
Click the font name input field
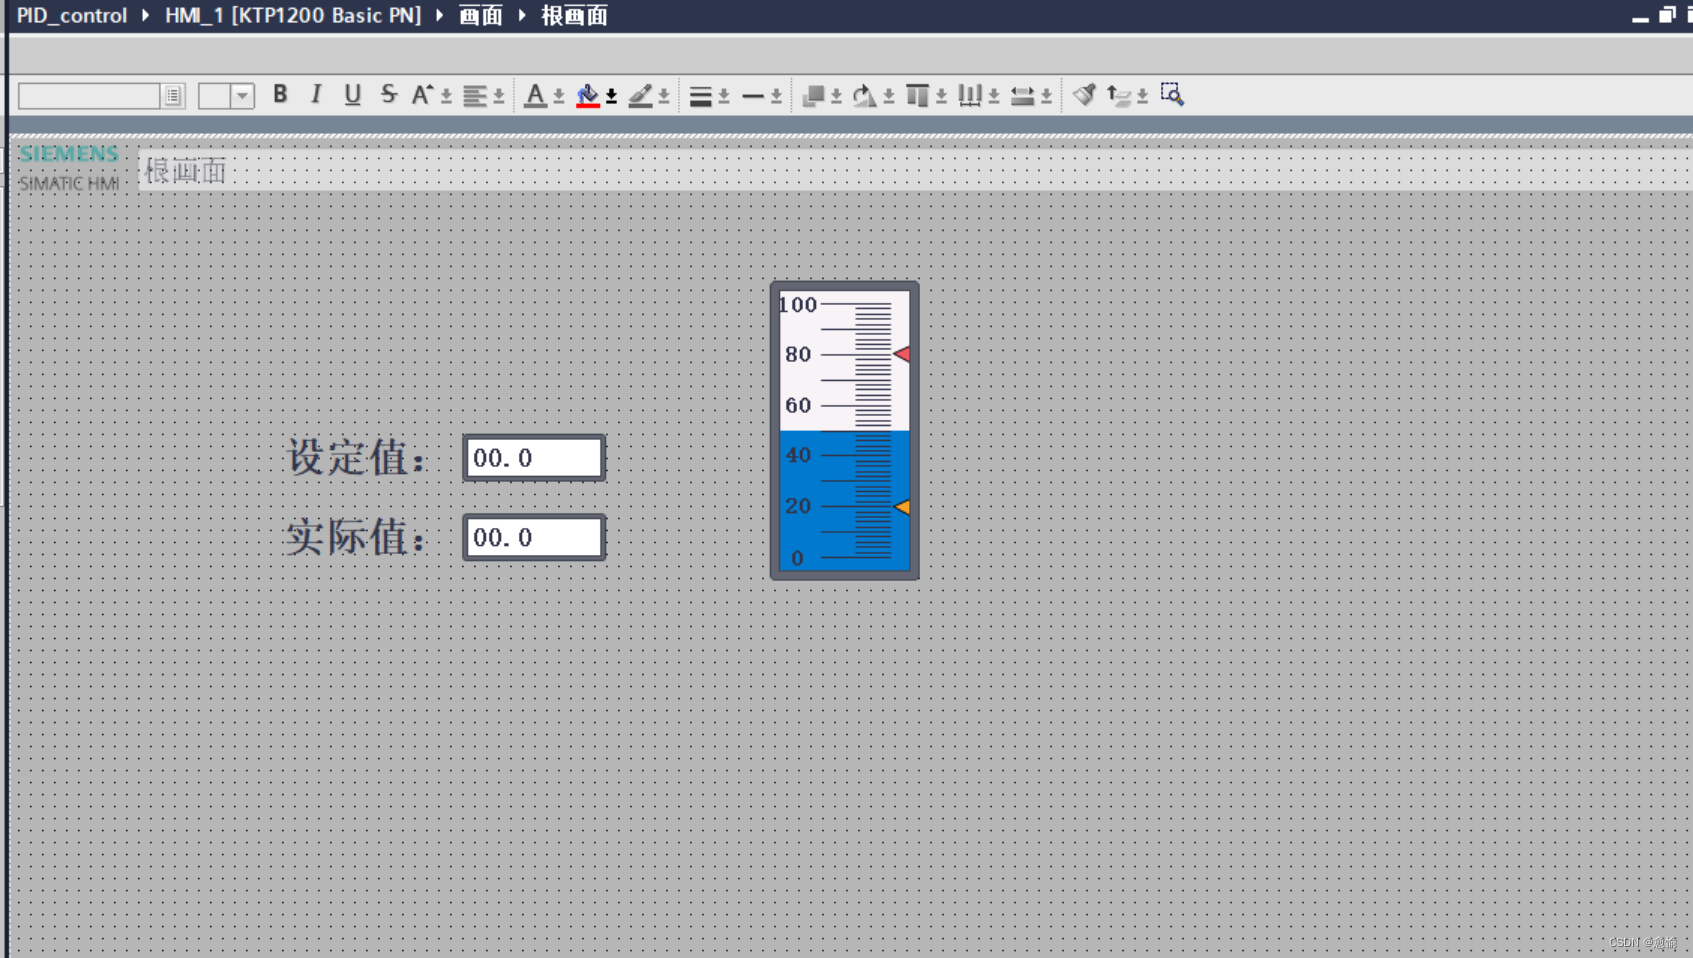click(x=90, y=96)
